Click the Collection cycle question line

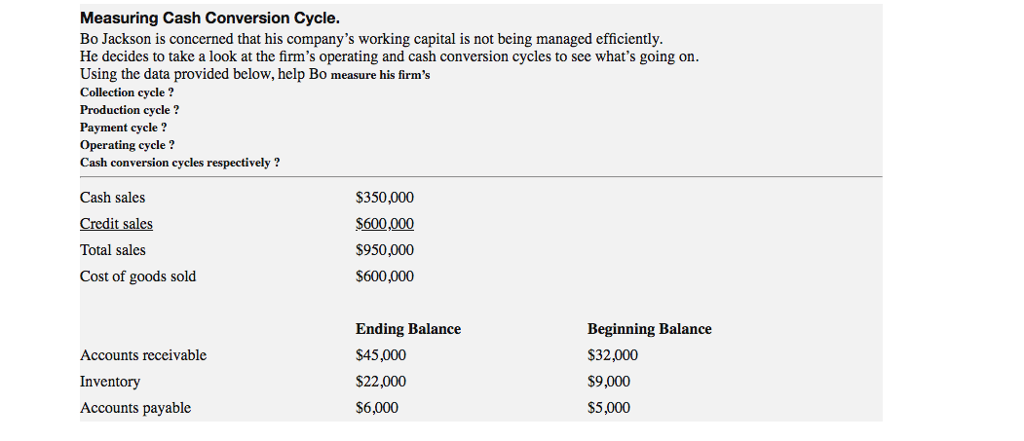click(127, 93)
